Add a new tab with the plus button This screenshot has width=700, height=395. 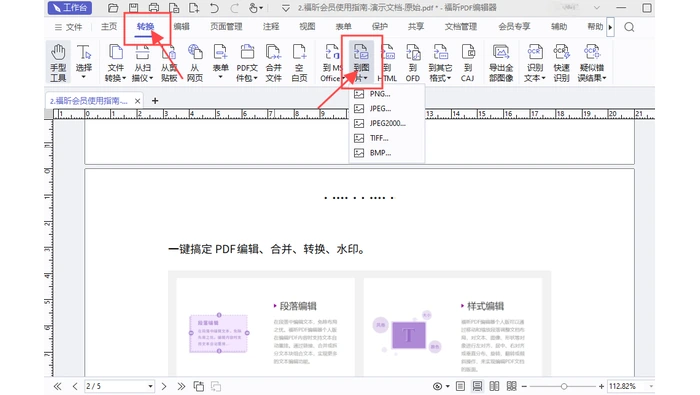(x=155, y=101)
